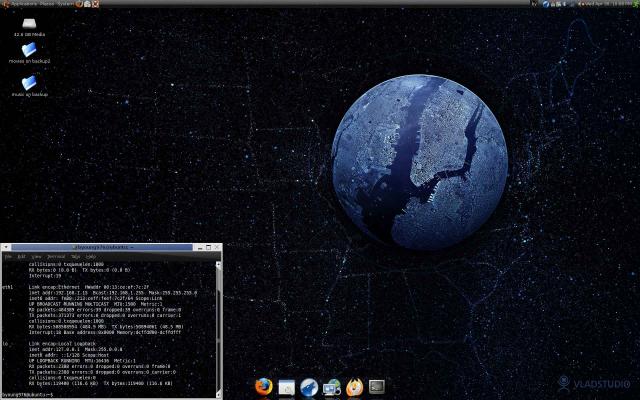Launch Firefox from the bottom dock
This screenshot has height=400, width=640.
264,386
